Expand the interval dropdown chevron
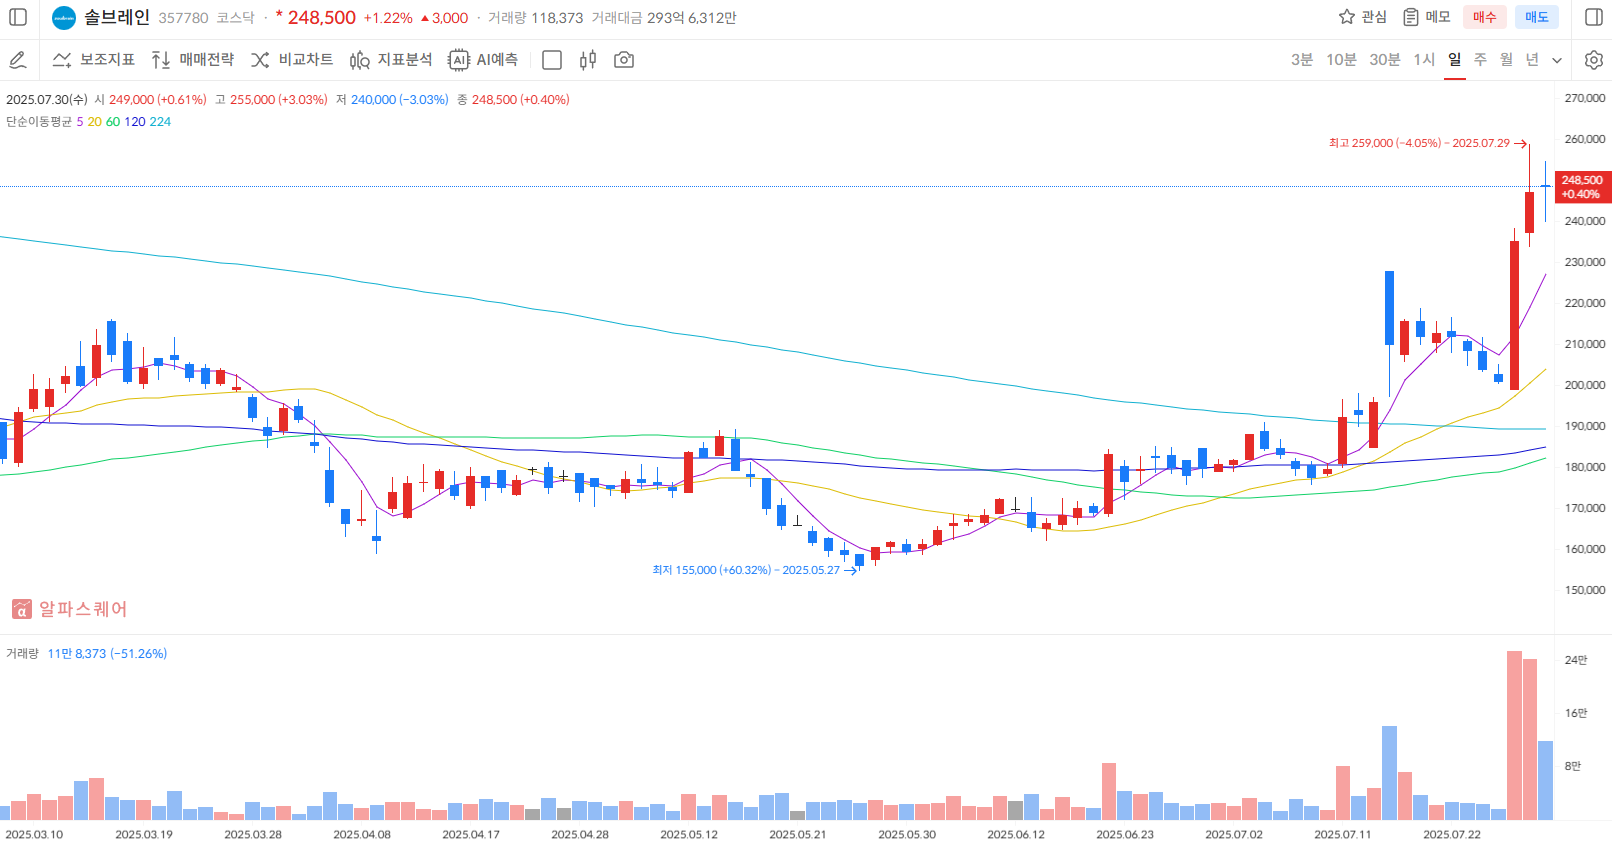 coord(1557,60)
